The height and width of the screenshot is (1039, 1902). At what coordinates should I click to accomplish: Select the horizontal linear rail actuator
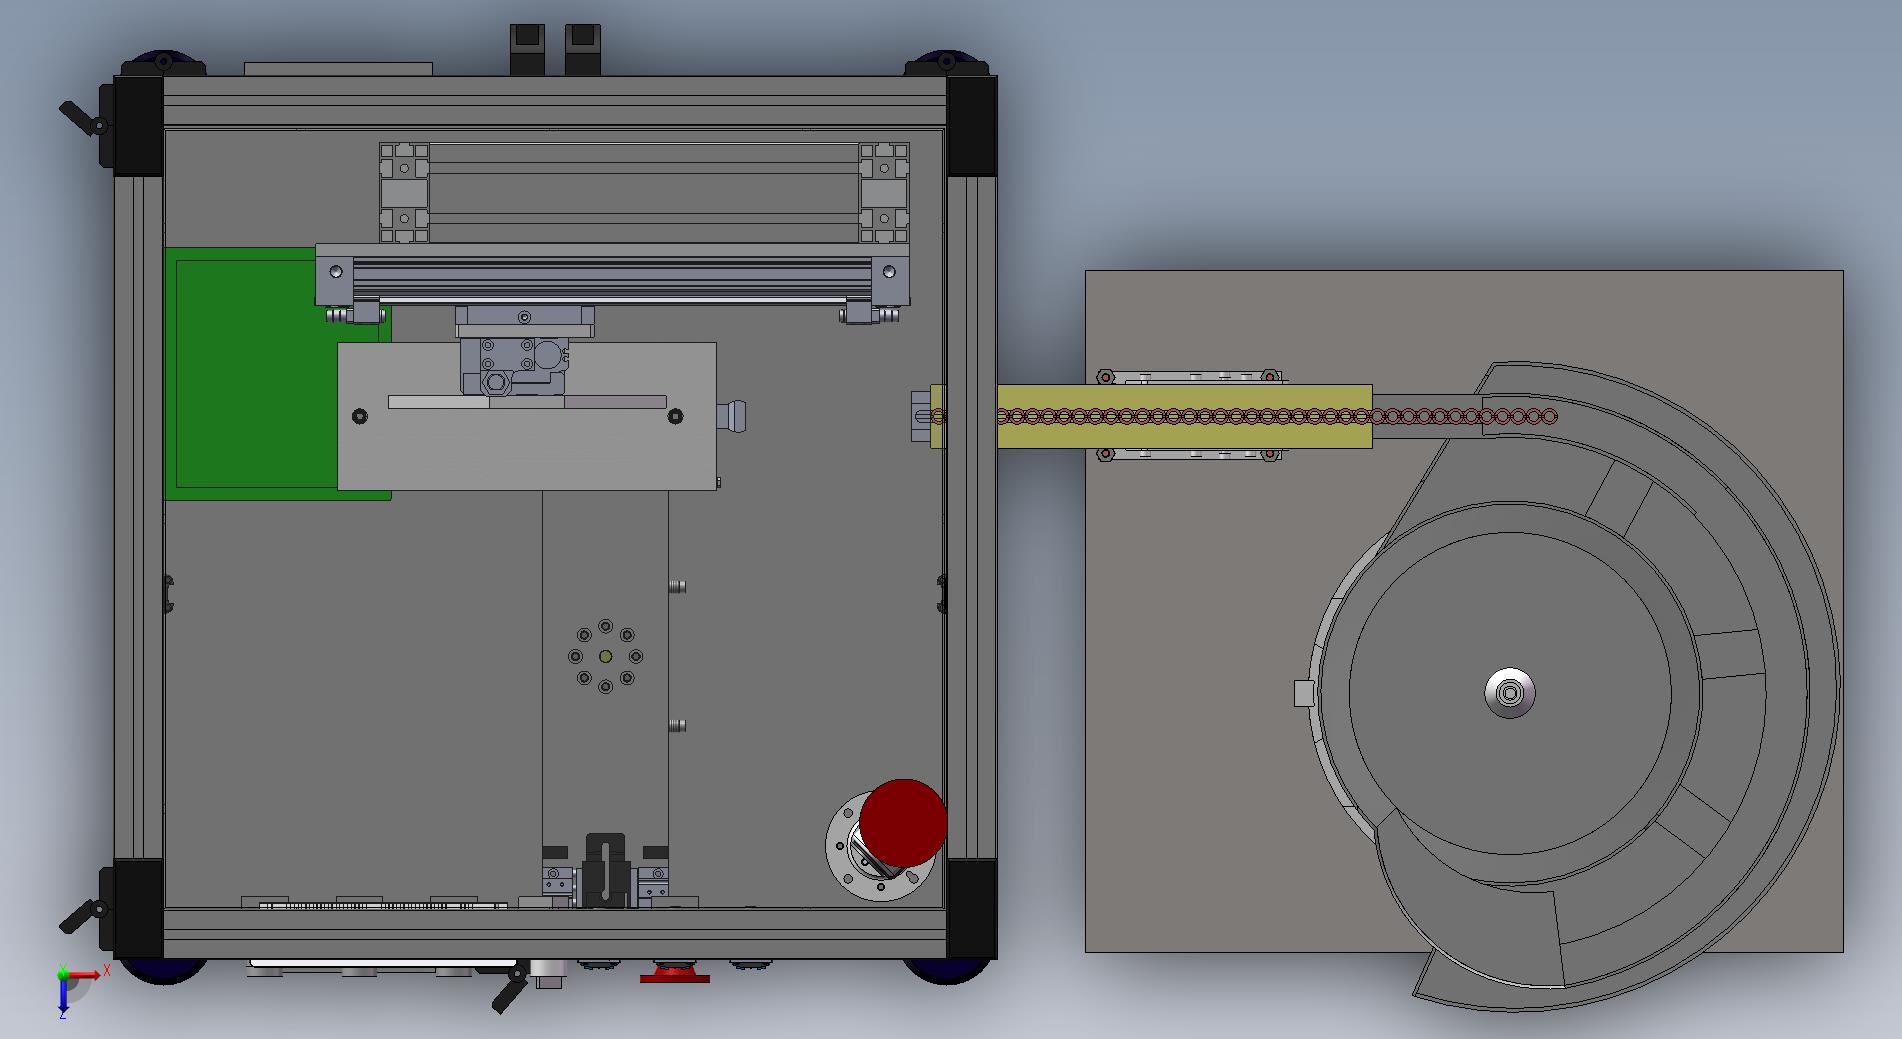click(610, 275)
